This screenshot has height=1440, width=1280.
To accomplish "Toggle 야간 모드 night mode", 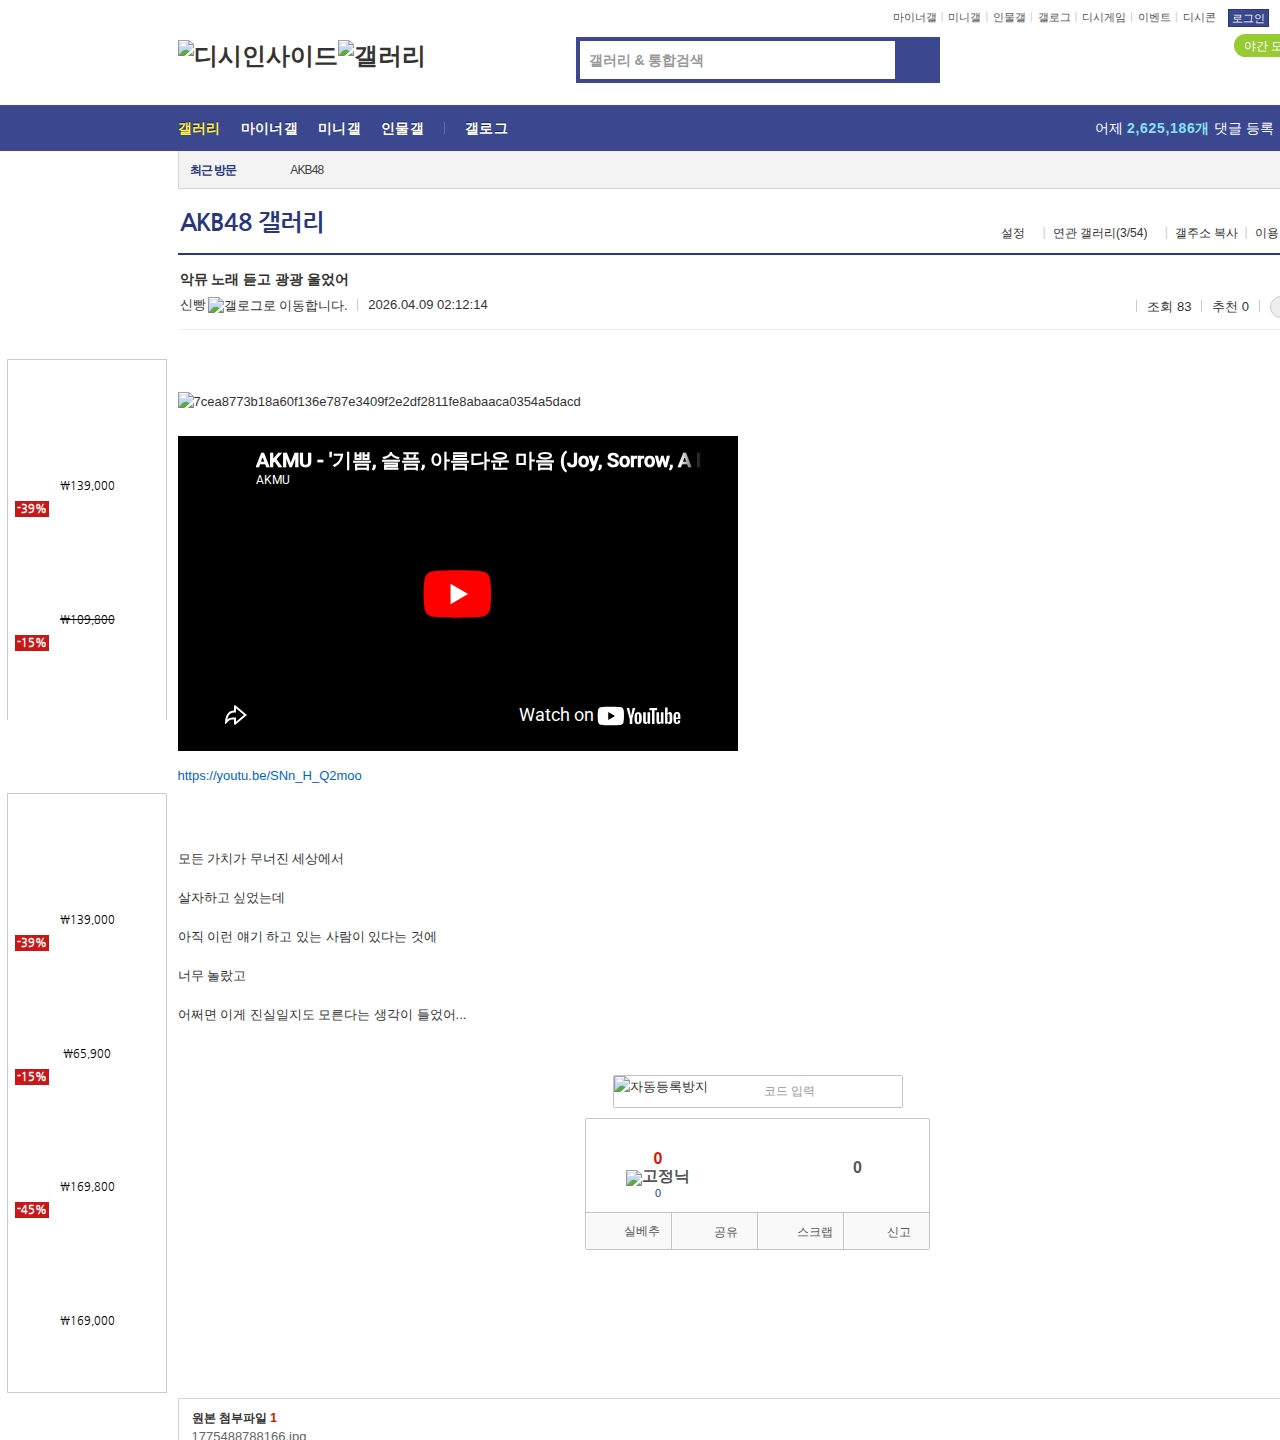I will tap(1258, 46).
